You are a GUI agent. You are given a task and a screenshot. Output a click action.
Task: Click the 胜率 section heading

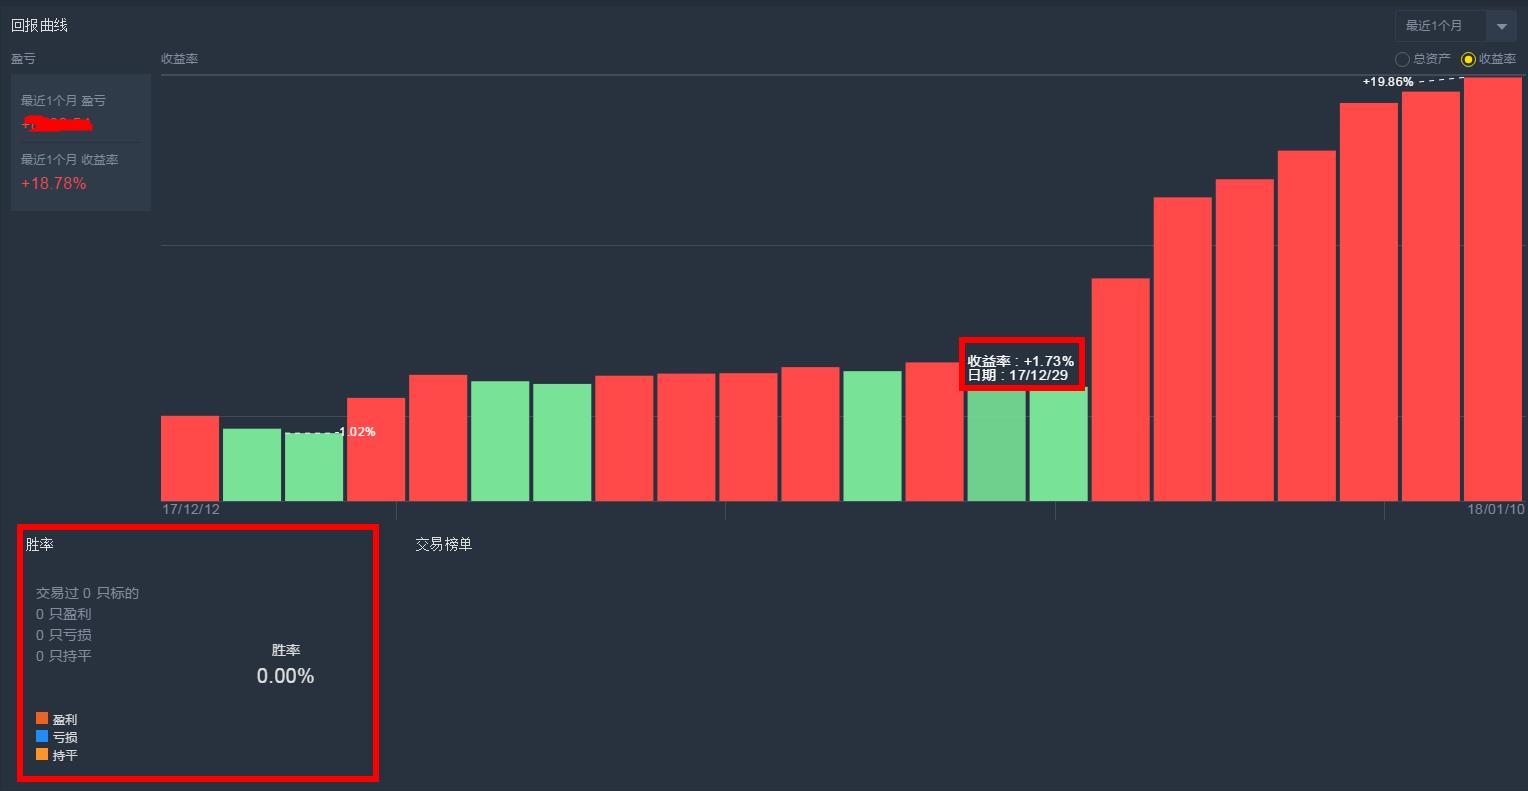pos(39,544)
